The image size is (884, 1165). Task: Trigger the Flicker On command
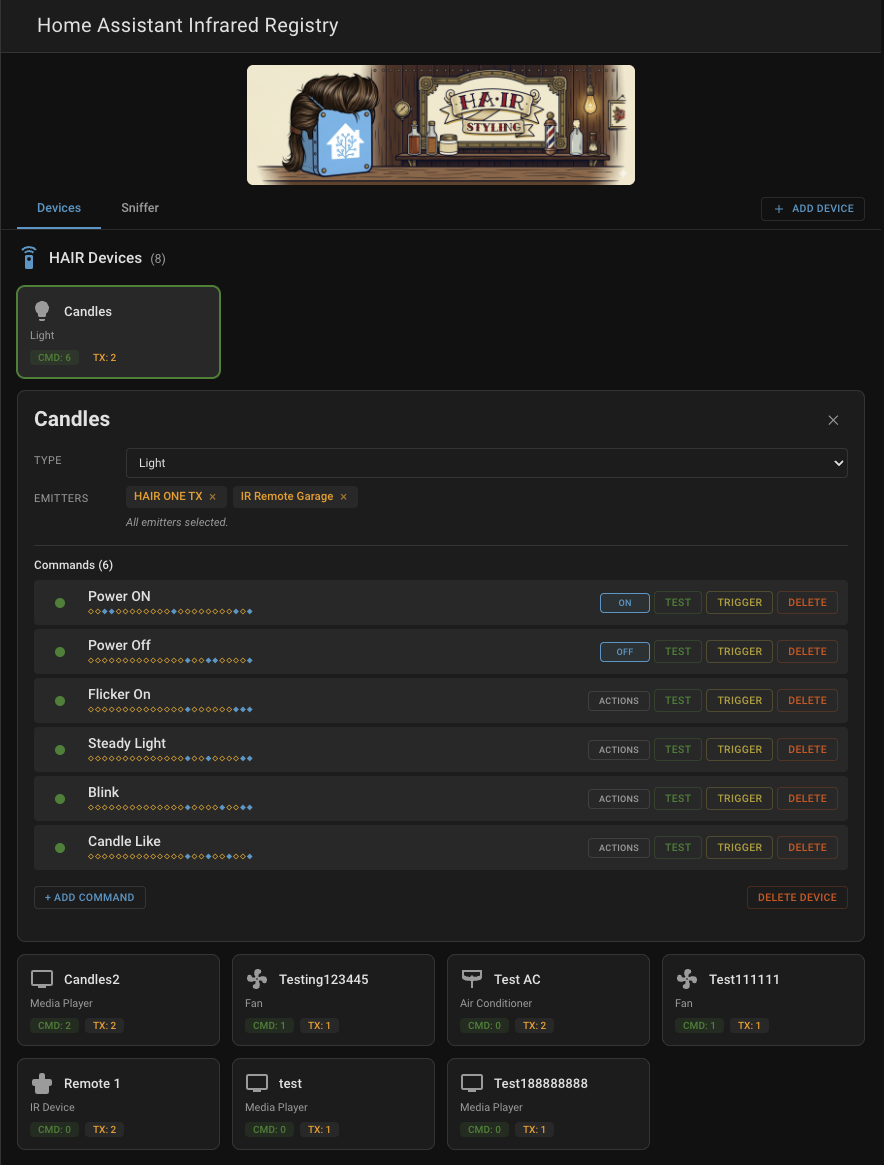coord(739,701)
